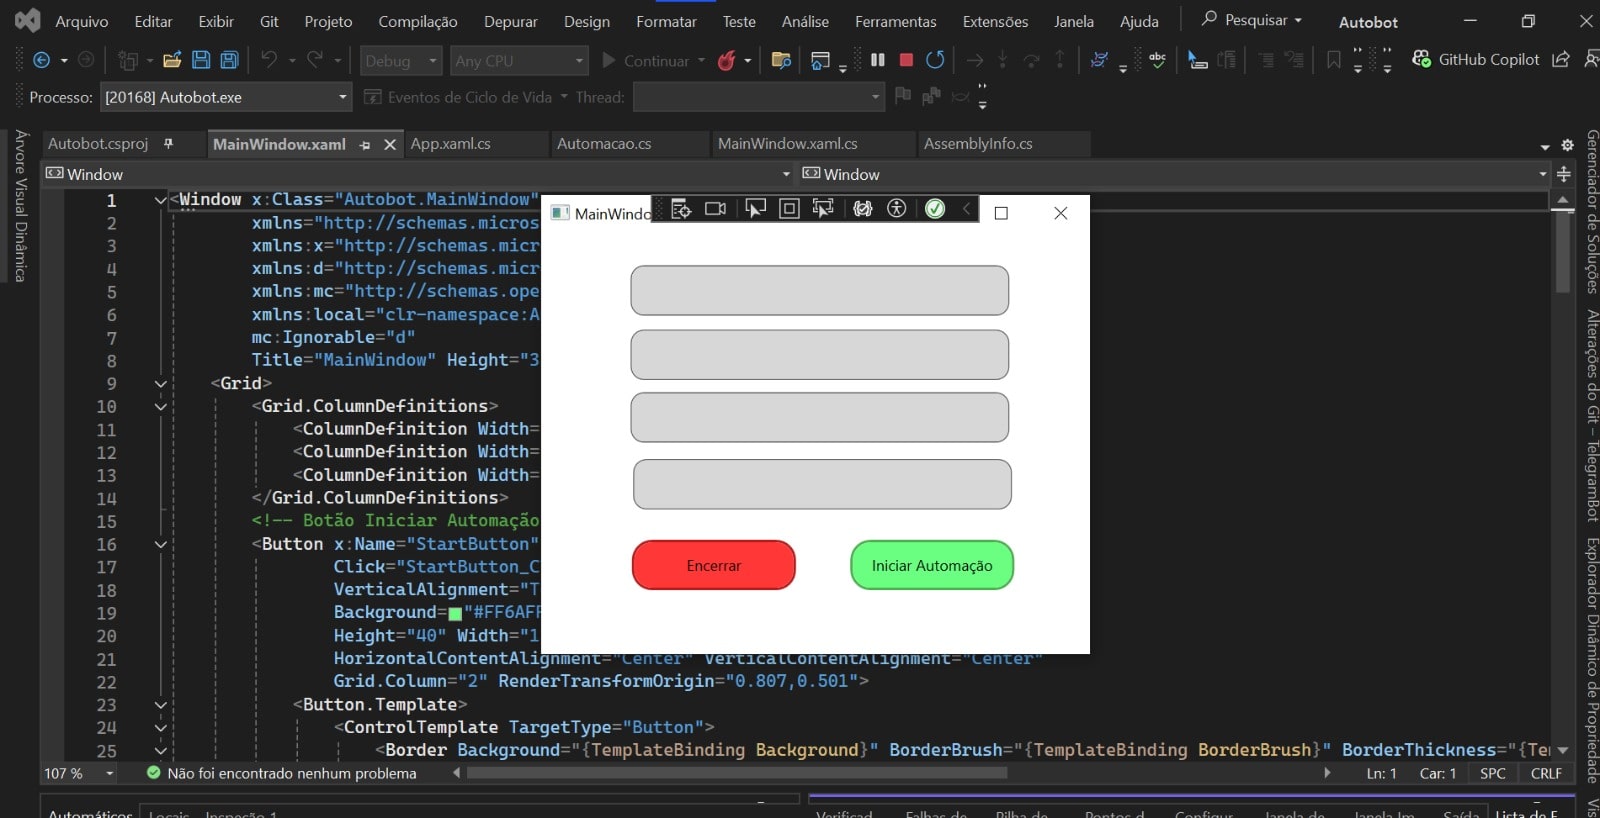This screenshot has width=1600, height=818.
Task: Save all files with the double-disk icon
Action: tap(229, 60)
